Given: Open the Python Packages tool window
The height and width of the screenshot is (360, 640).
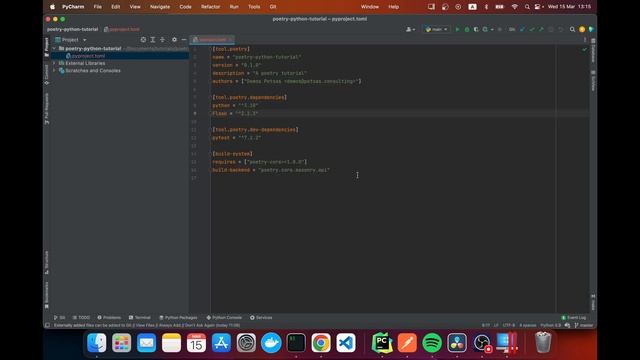Looking at the screenshot, I should (178, 318).
